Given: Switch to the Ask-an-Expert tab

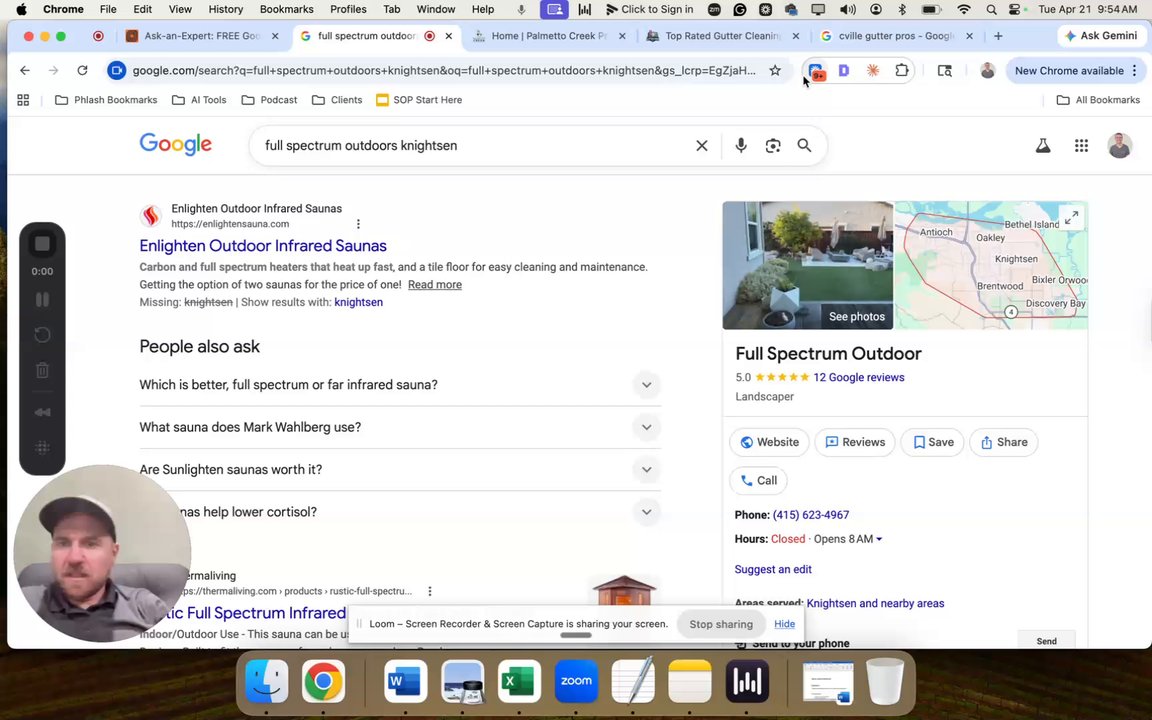Looking at the screenshot, I should pyautogui.click(x=201, y=36).
